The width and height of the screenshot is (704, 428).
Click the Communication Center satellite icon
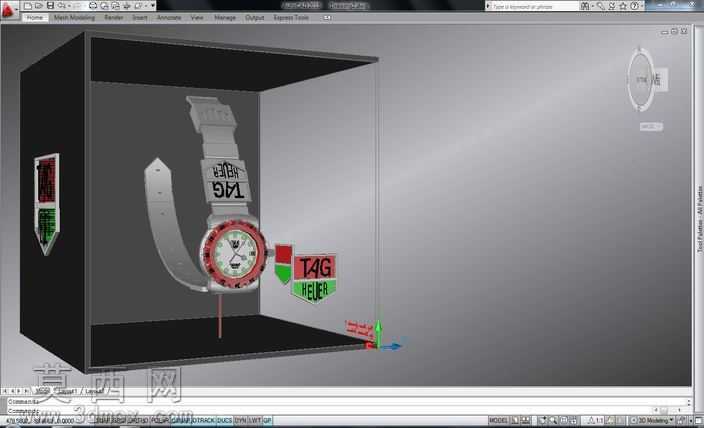pos(612,6)
